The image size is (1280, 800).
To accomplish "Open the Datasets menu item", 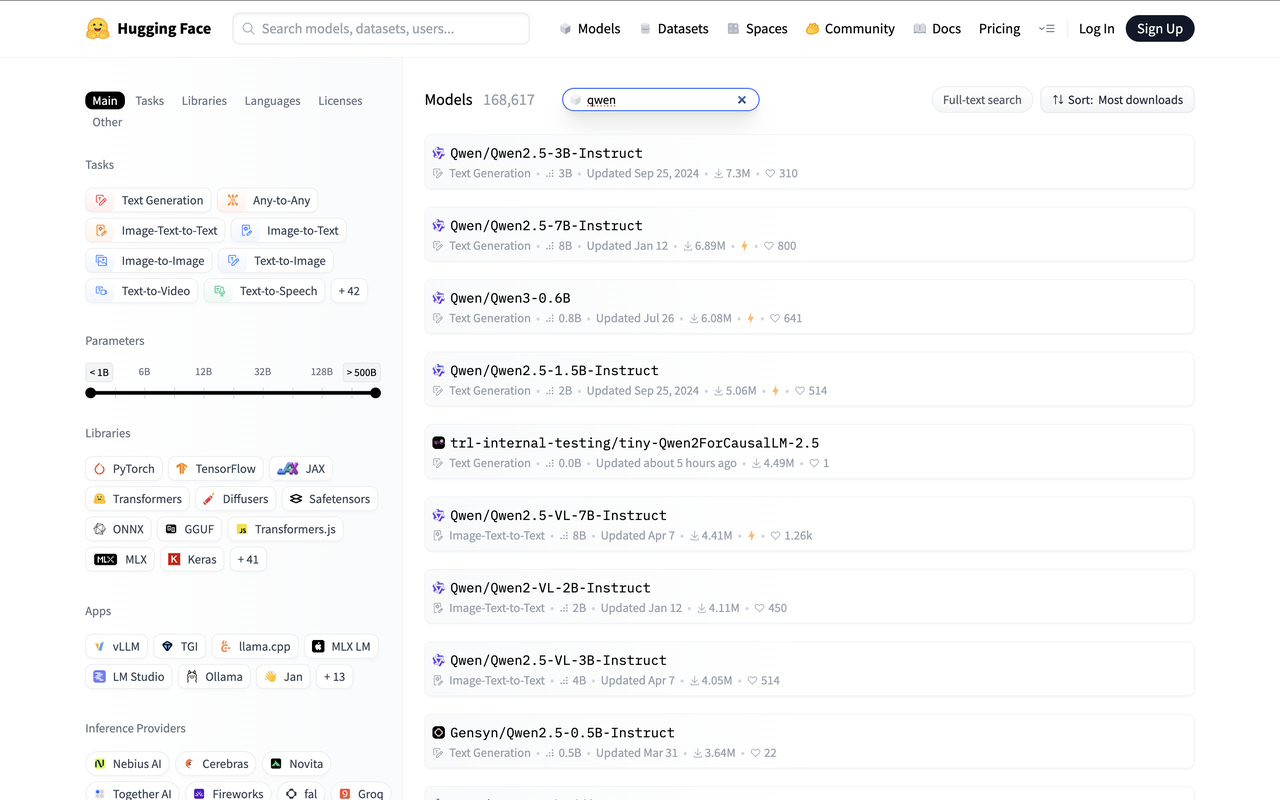I will click(x=674, y=29).
